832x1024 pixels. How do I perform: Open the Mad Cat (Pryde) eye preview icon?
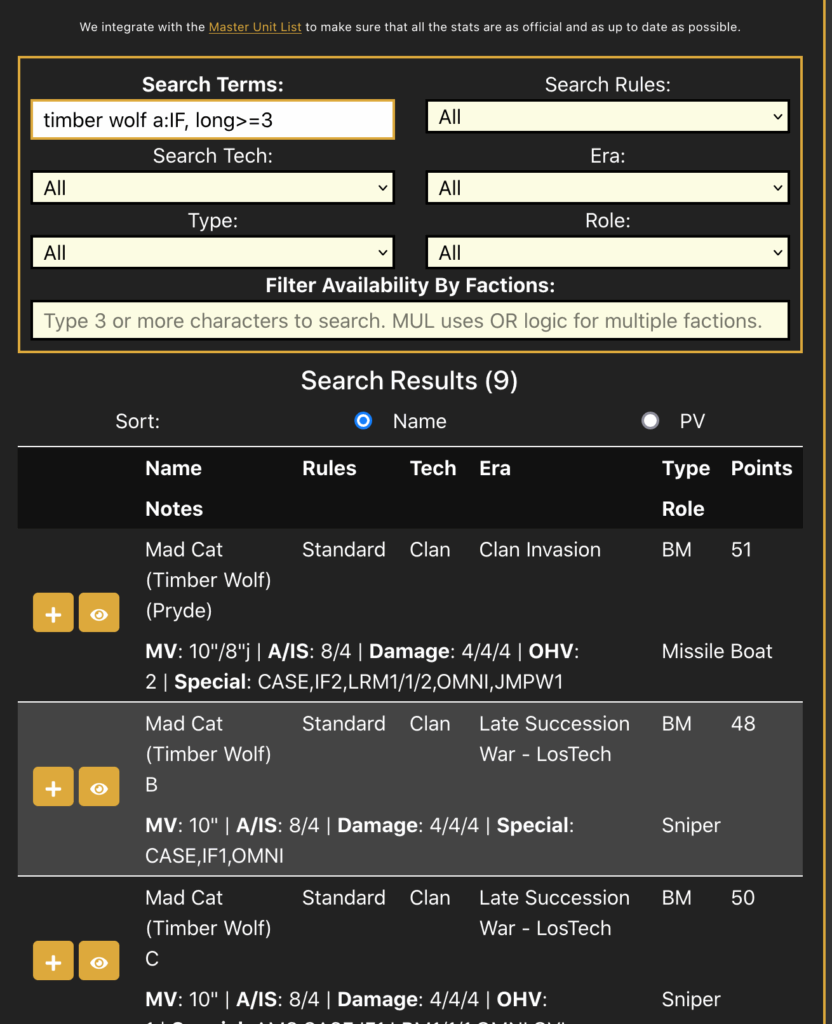[x=99, y=612]
